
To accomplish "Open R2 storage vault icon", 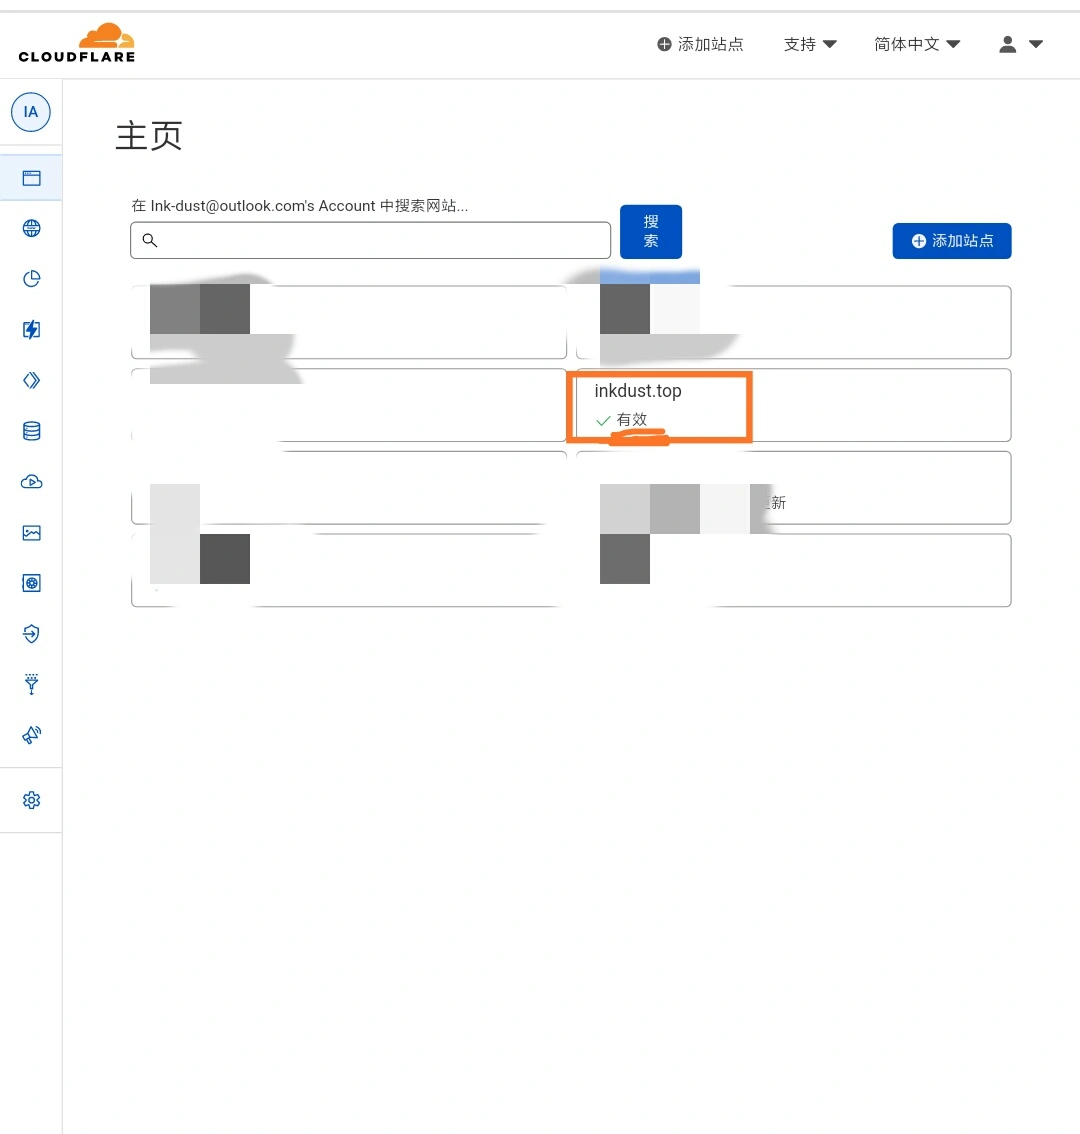I will tap(31, 583).
